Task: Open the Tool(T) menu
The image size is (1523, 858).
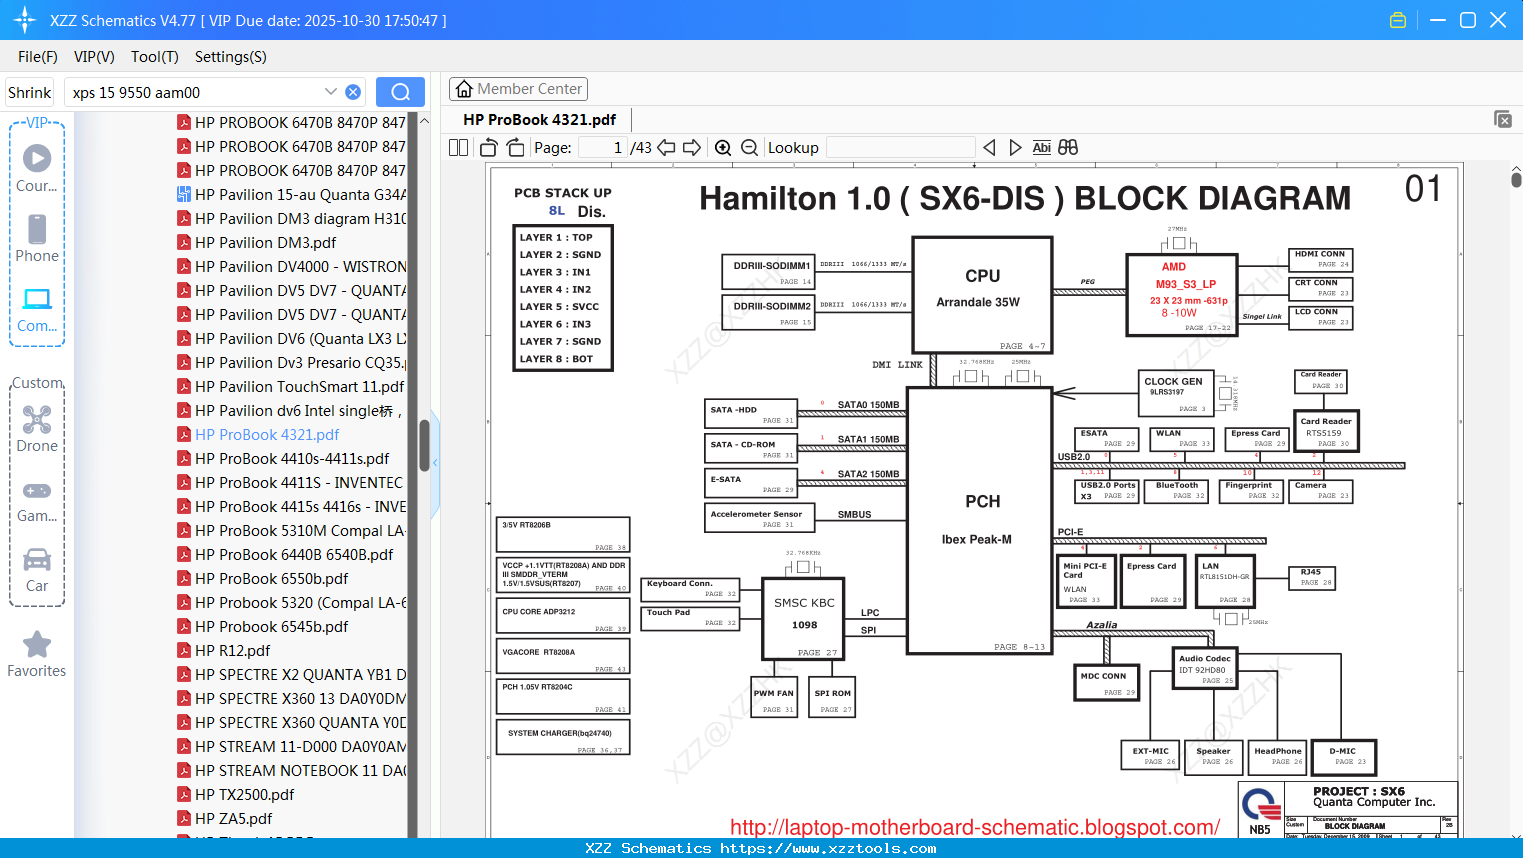Action: click(155, 57)
